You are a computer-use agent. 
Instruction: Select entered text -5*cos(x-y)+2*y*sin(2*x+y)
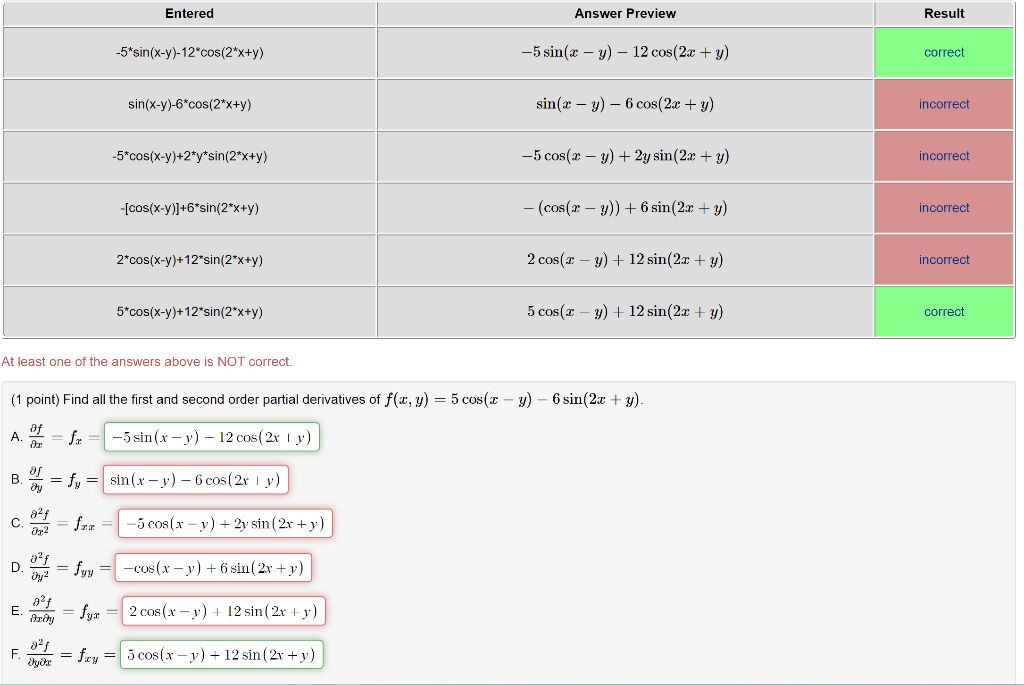(189, 156)
